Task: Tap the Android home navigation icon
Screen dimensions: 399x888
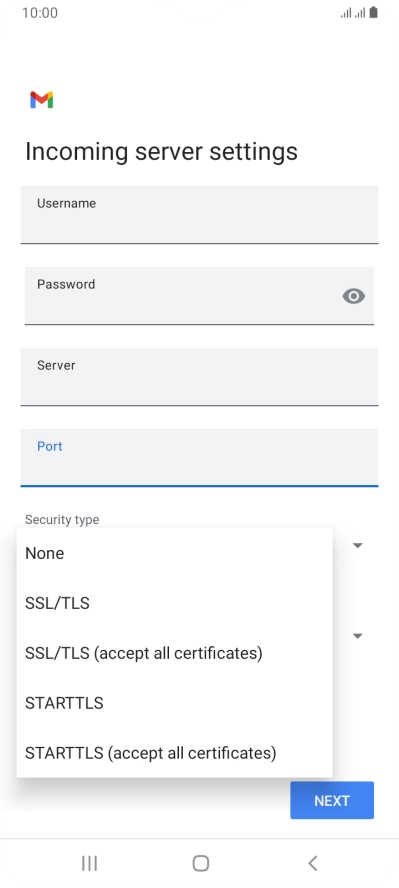Action: (200, 863)
